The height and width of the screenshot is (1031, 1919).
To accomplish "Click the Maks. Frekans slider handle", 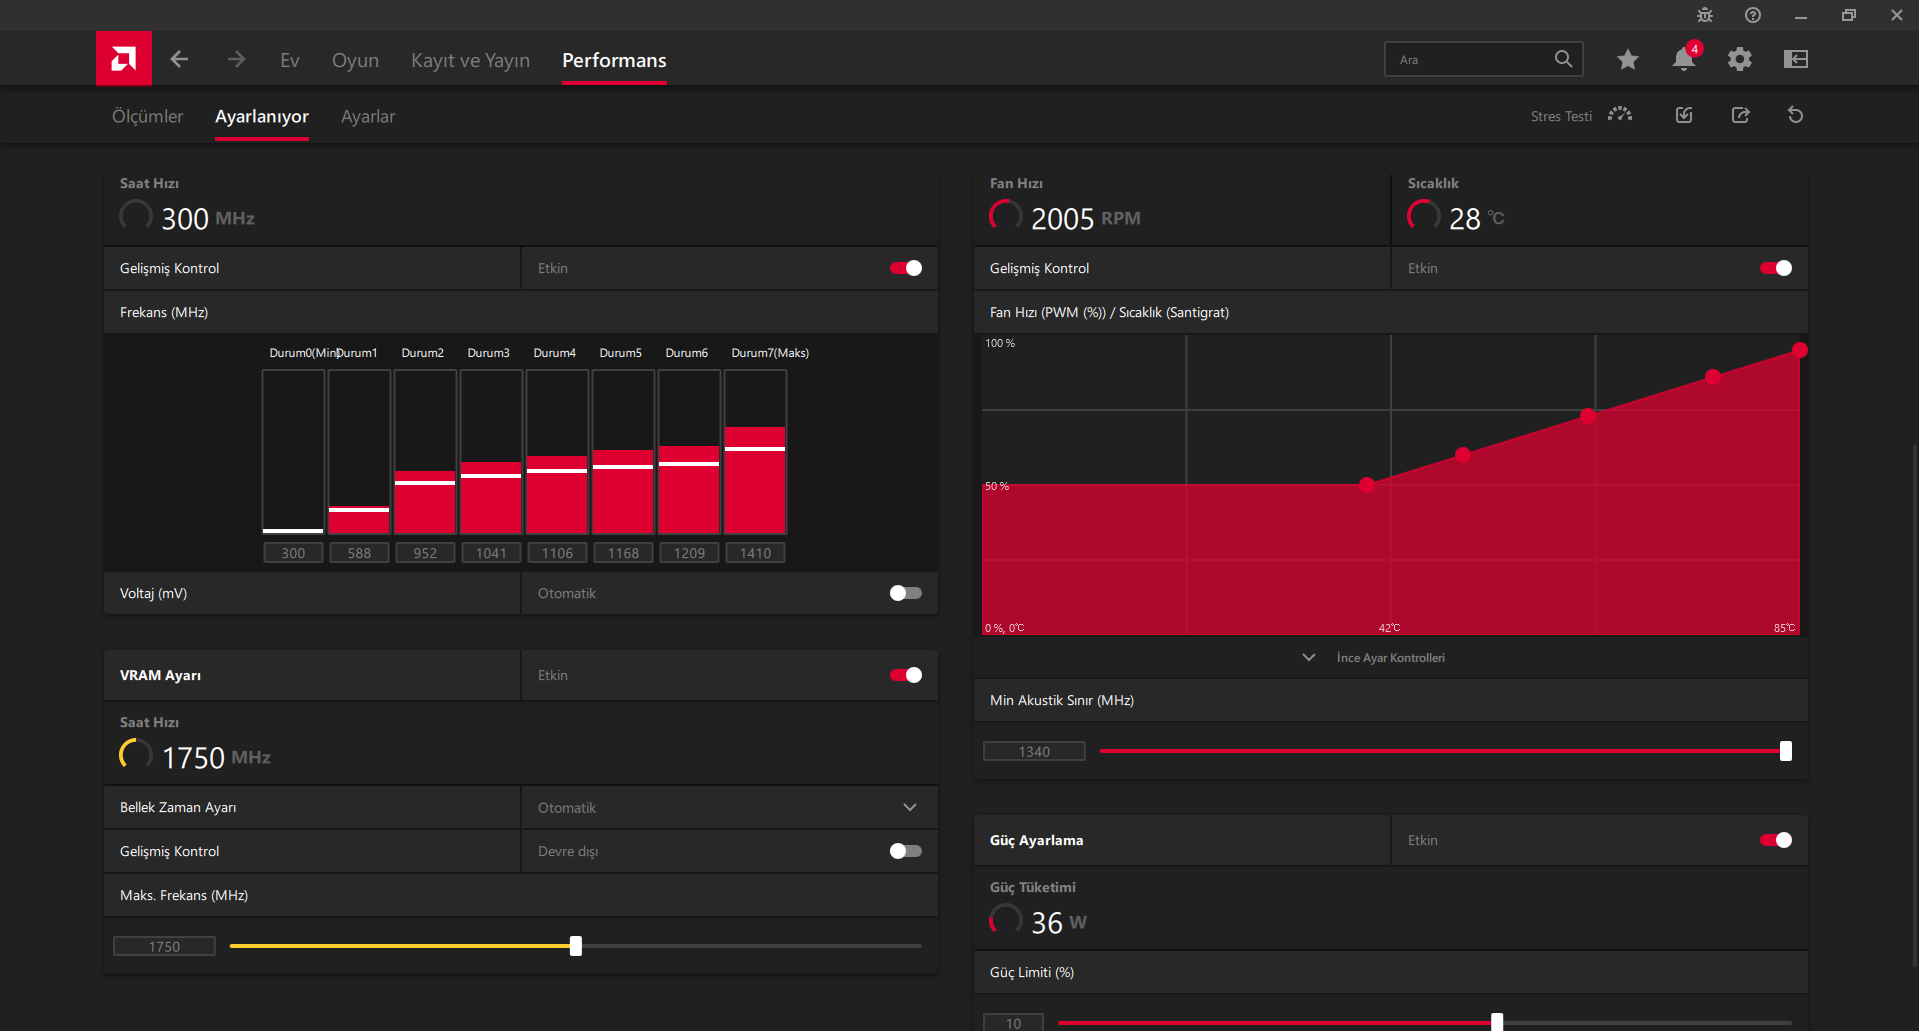I will [x=576, y=946].
